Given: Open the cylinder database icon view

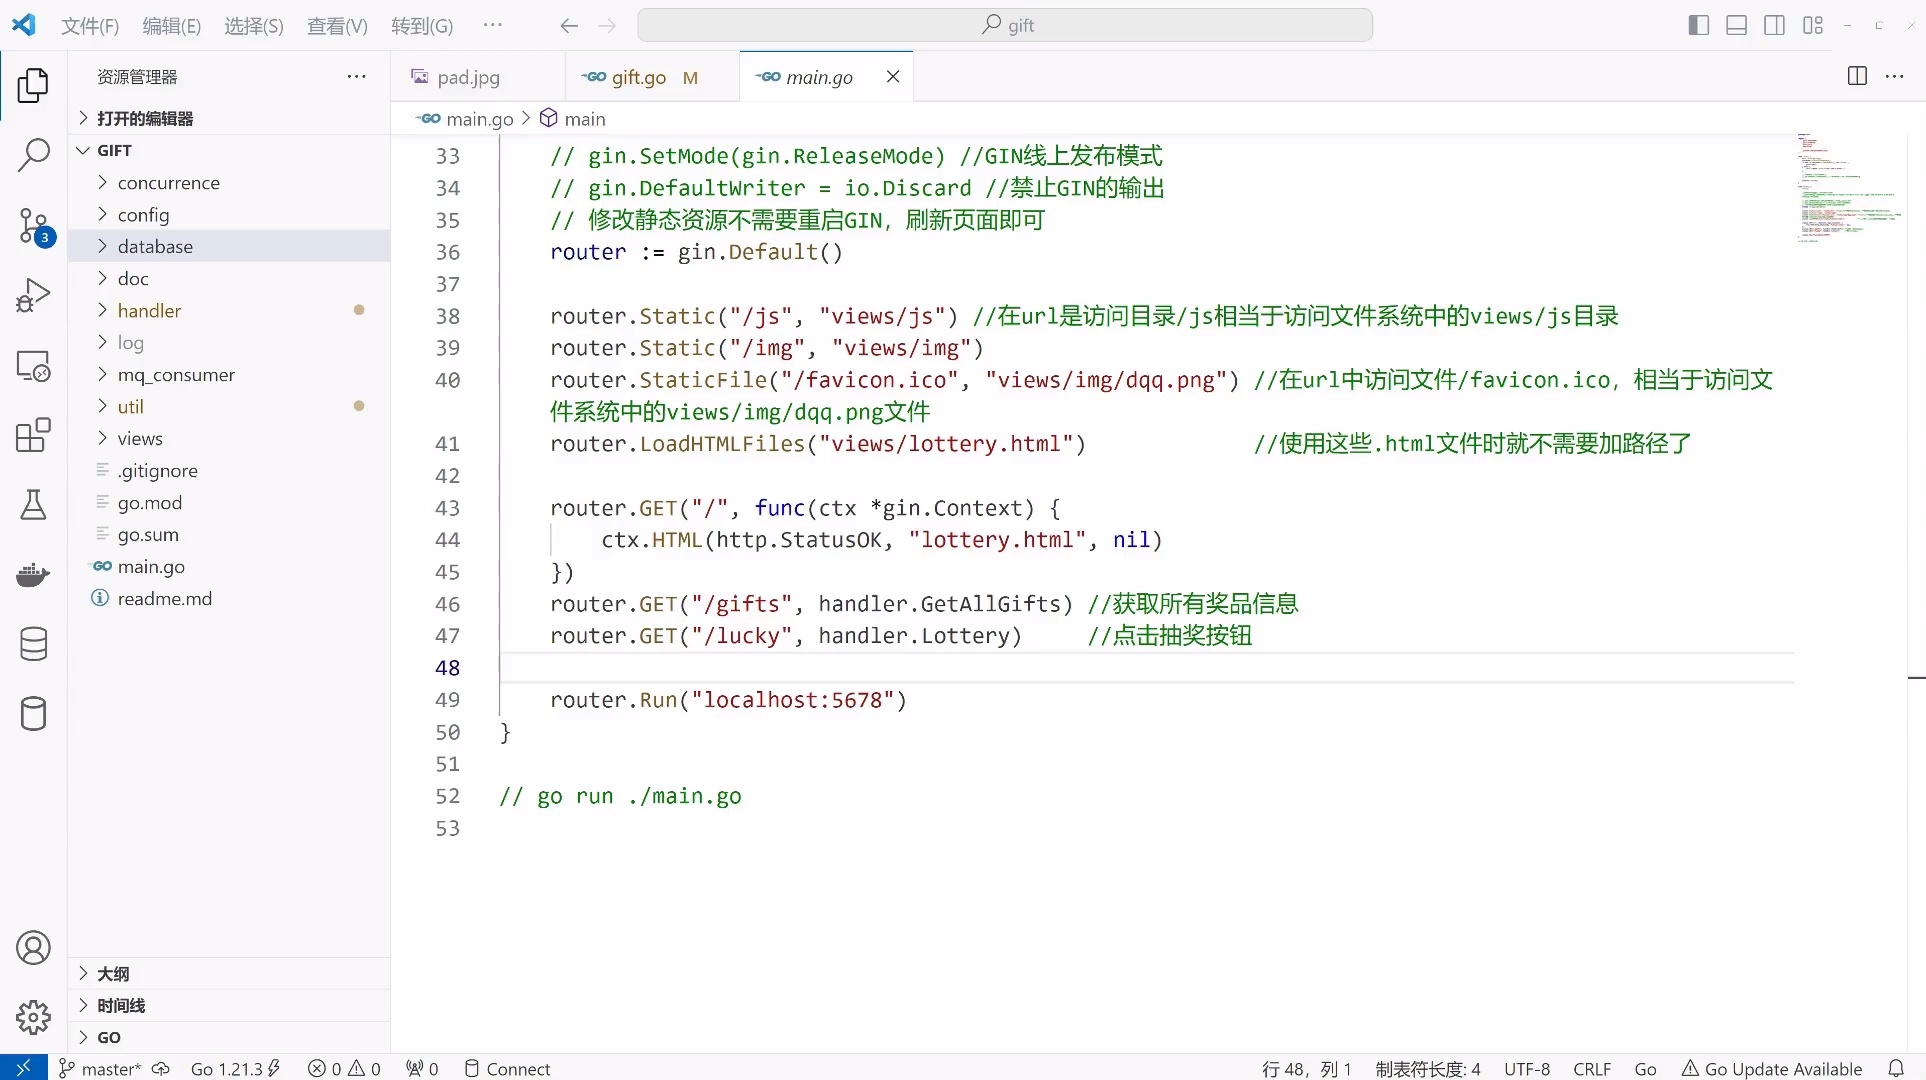Looking at the screenshot, I should [x=33, y=714].
